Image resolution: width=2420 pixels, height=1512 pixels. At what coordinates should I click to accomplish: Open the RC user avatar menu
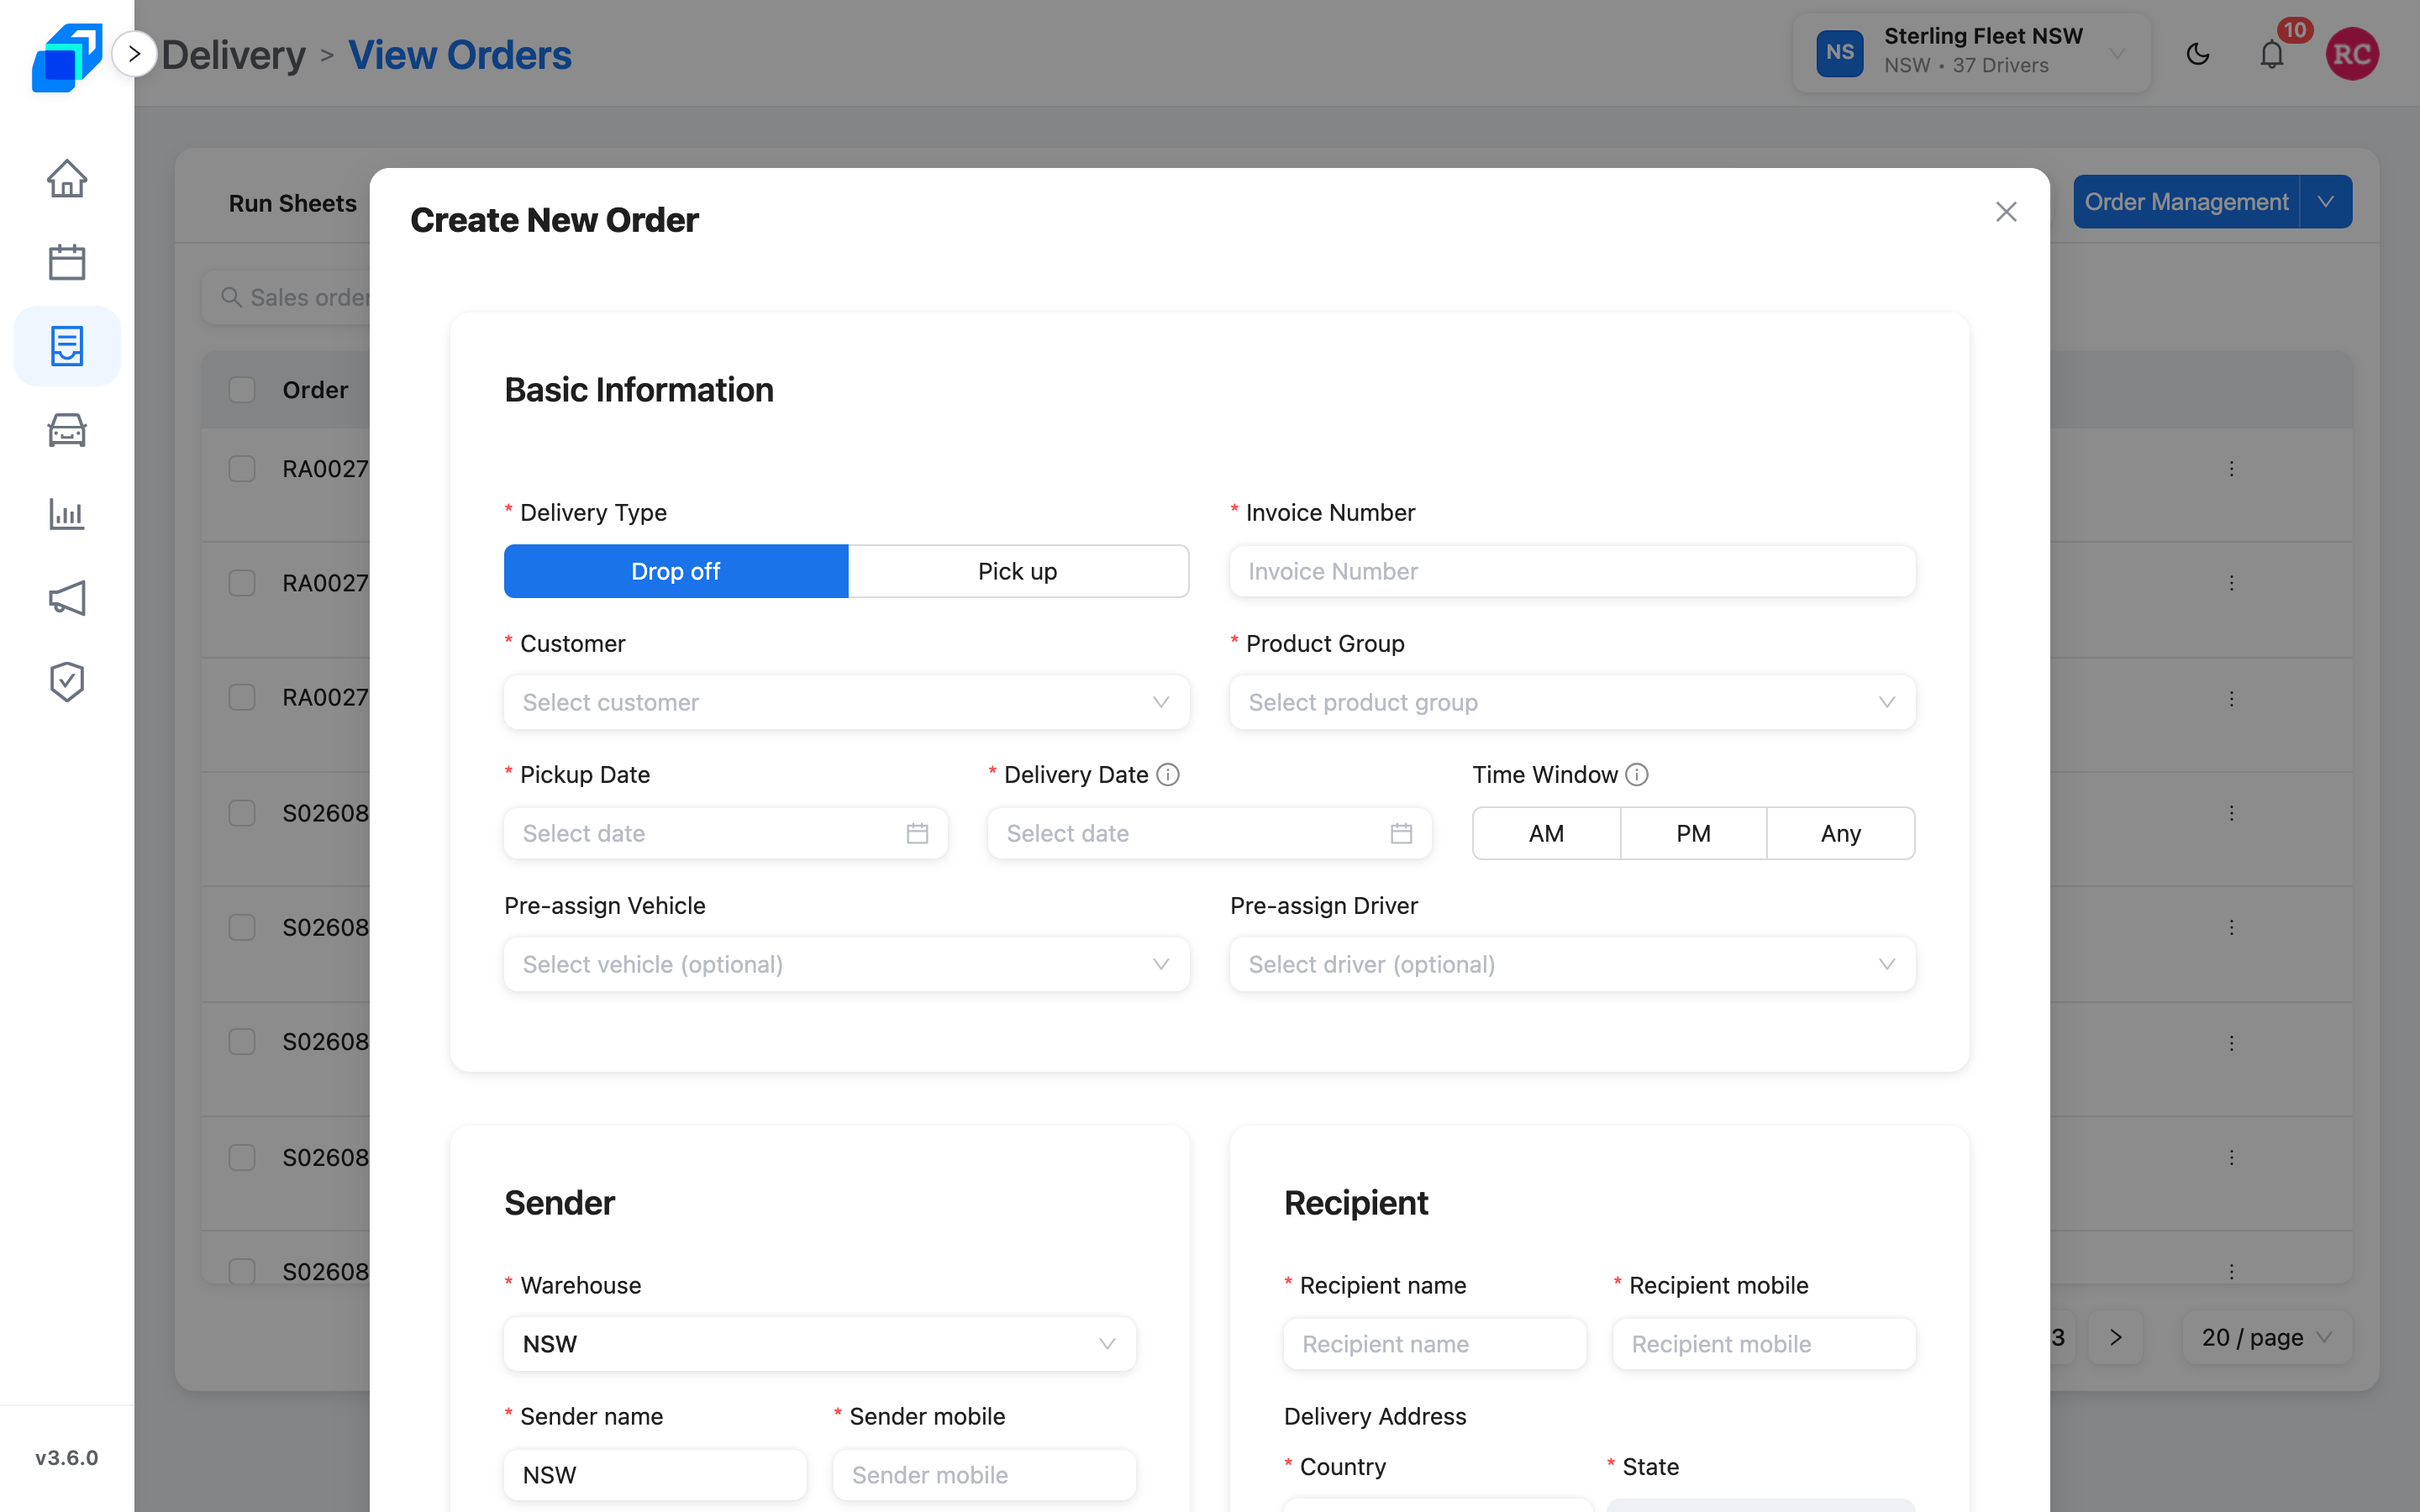[2352, 54]
